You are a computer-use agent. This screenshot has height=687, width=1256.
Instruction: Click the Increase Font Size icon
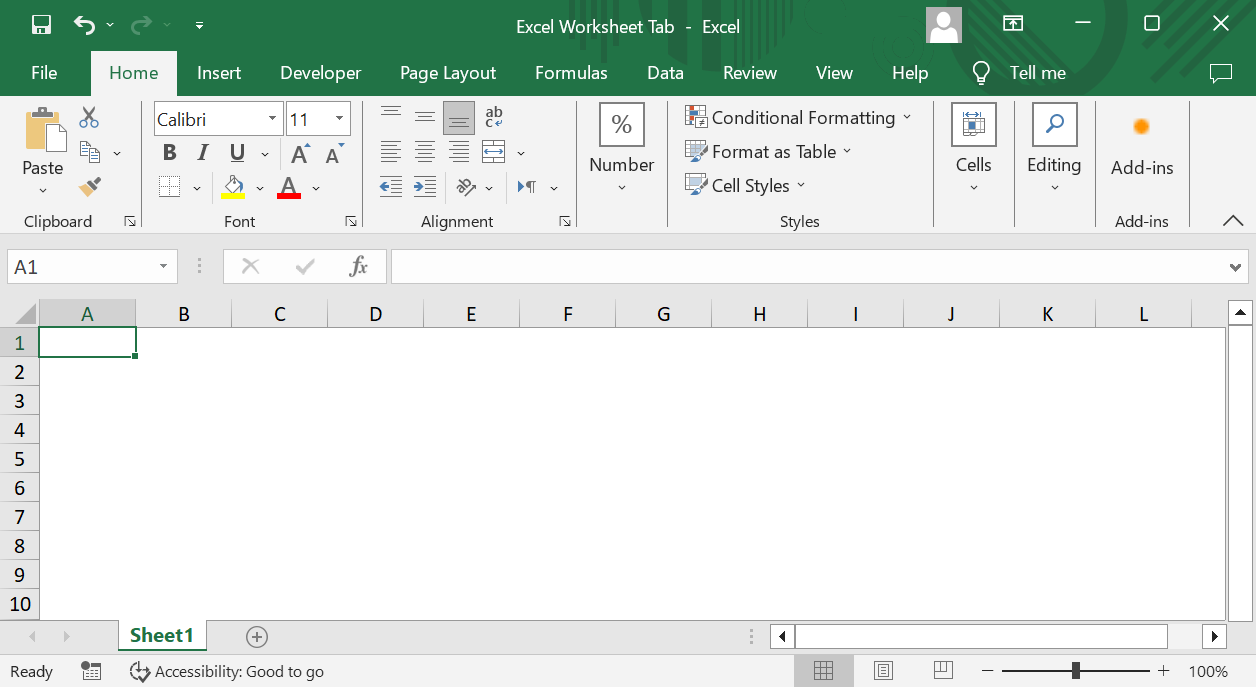pos(299,154)
